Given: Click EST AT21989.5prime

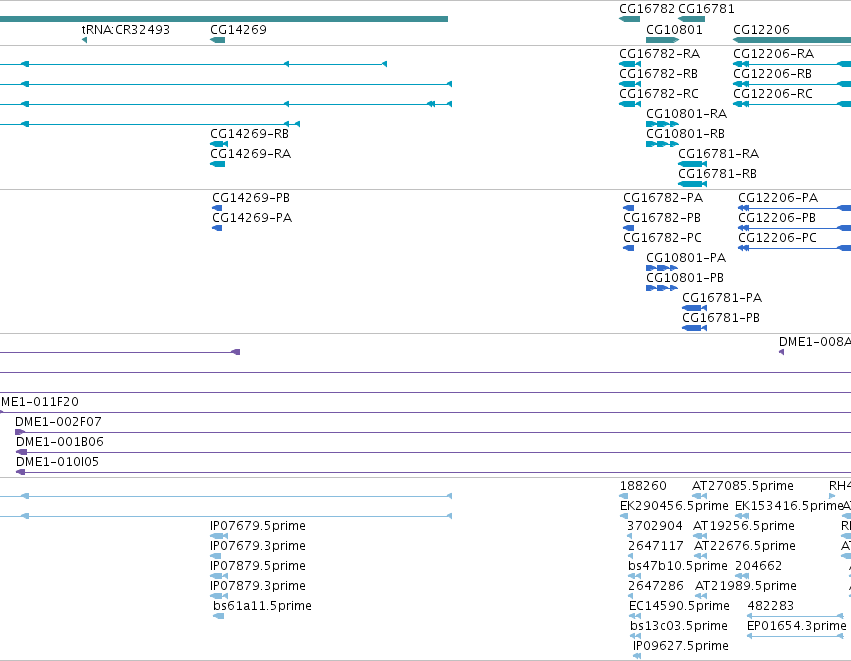Looking at the screenshot, I should coord(746,586).
